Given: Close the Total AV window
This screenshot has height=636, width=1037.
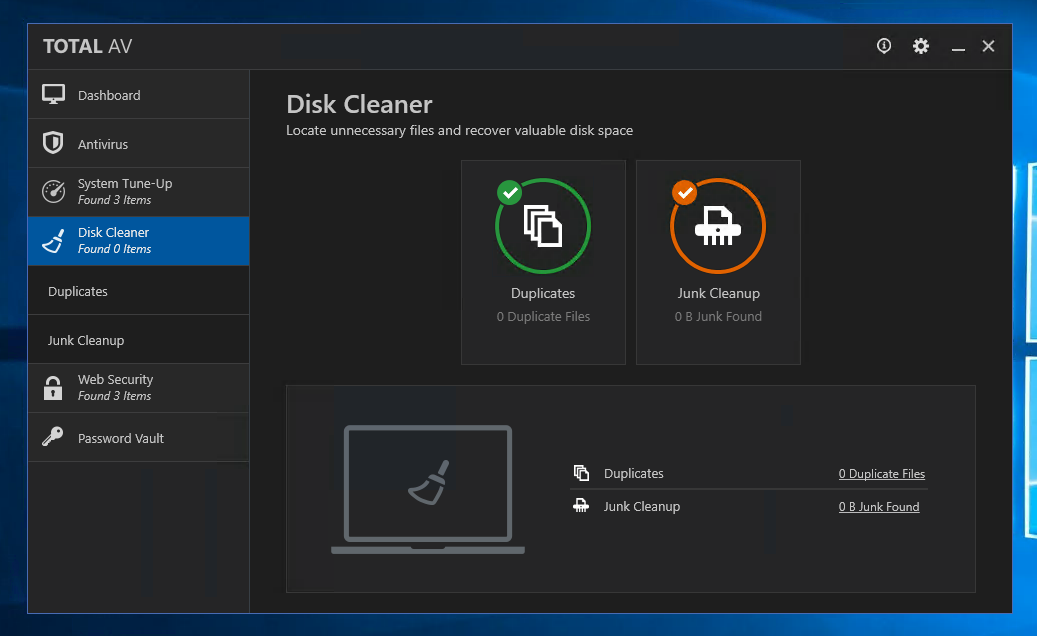Looking at the screenshot, I should pos(988,46).
